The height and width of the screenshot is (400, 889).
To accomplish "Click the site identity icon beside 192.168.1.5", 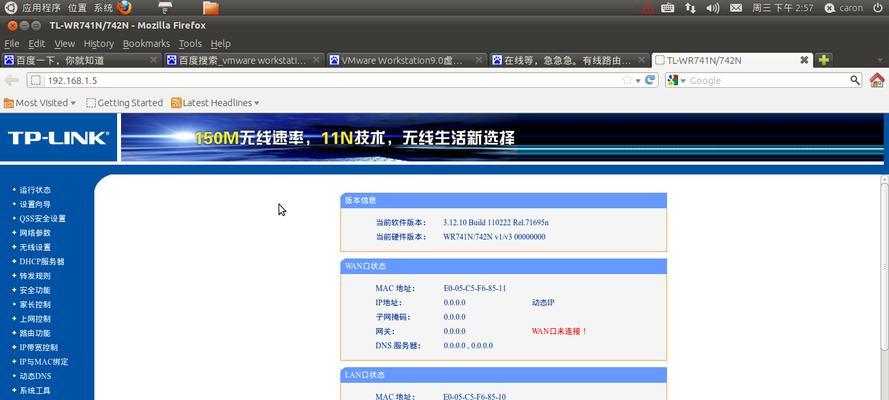I will [36, 80].
